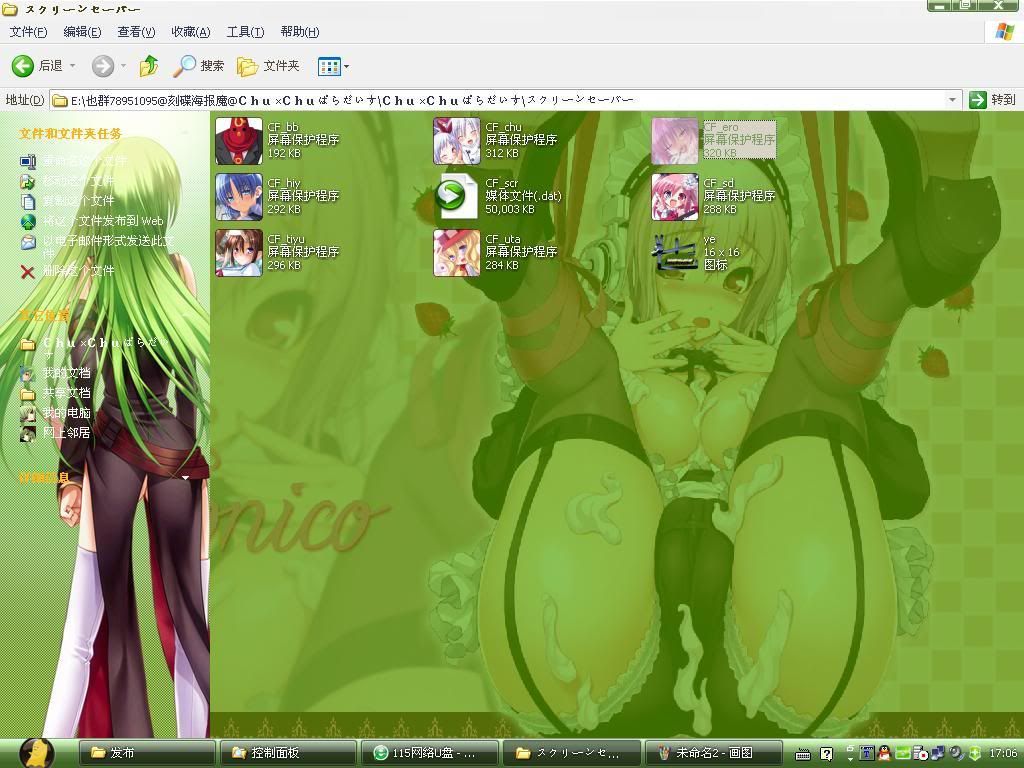Screen dimensions: 1024x768
Task: Click the 17:06 system clock
Action: point(1002,753)
